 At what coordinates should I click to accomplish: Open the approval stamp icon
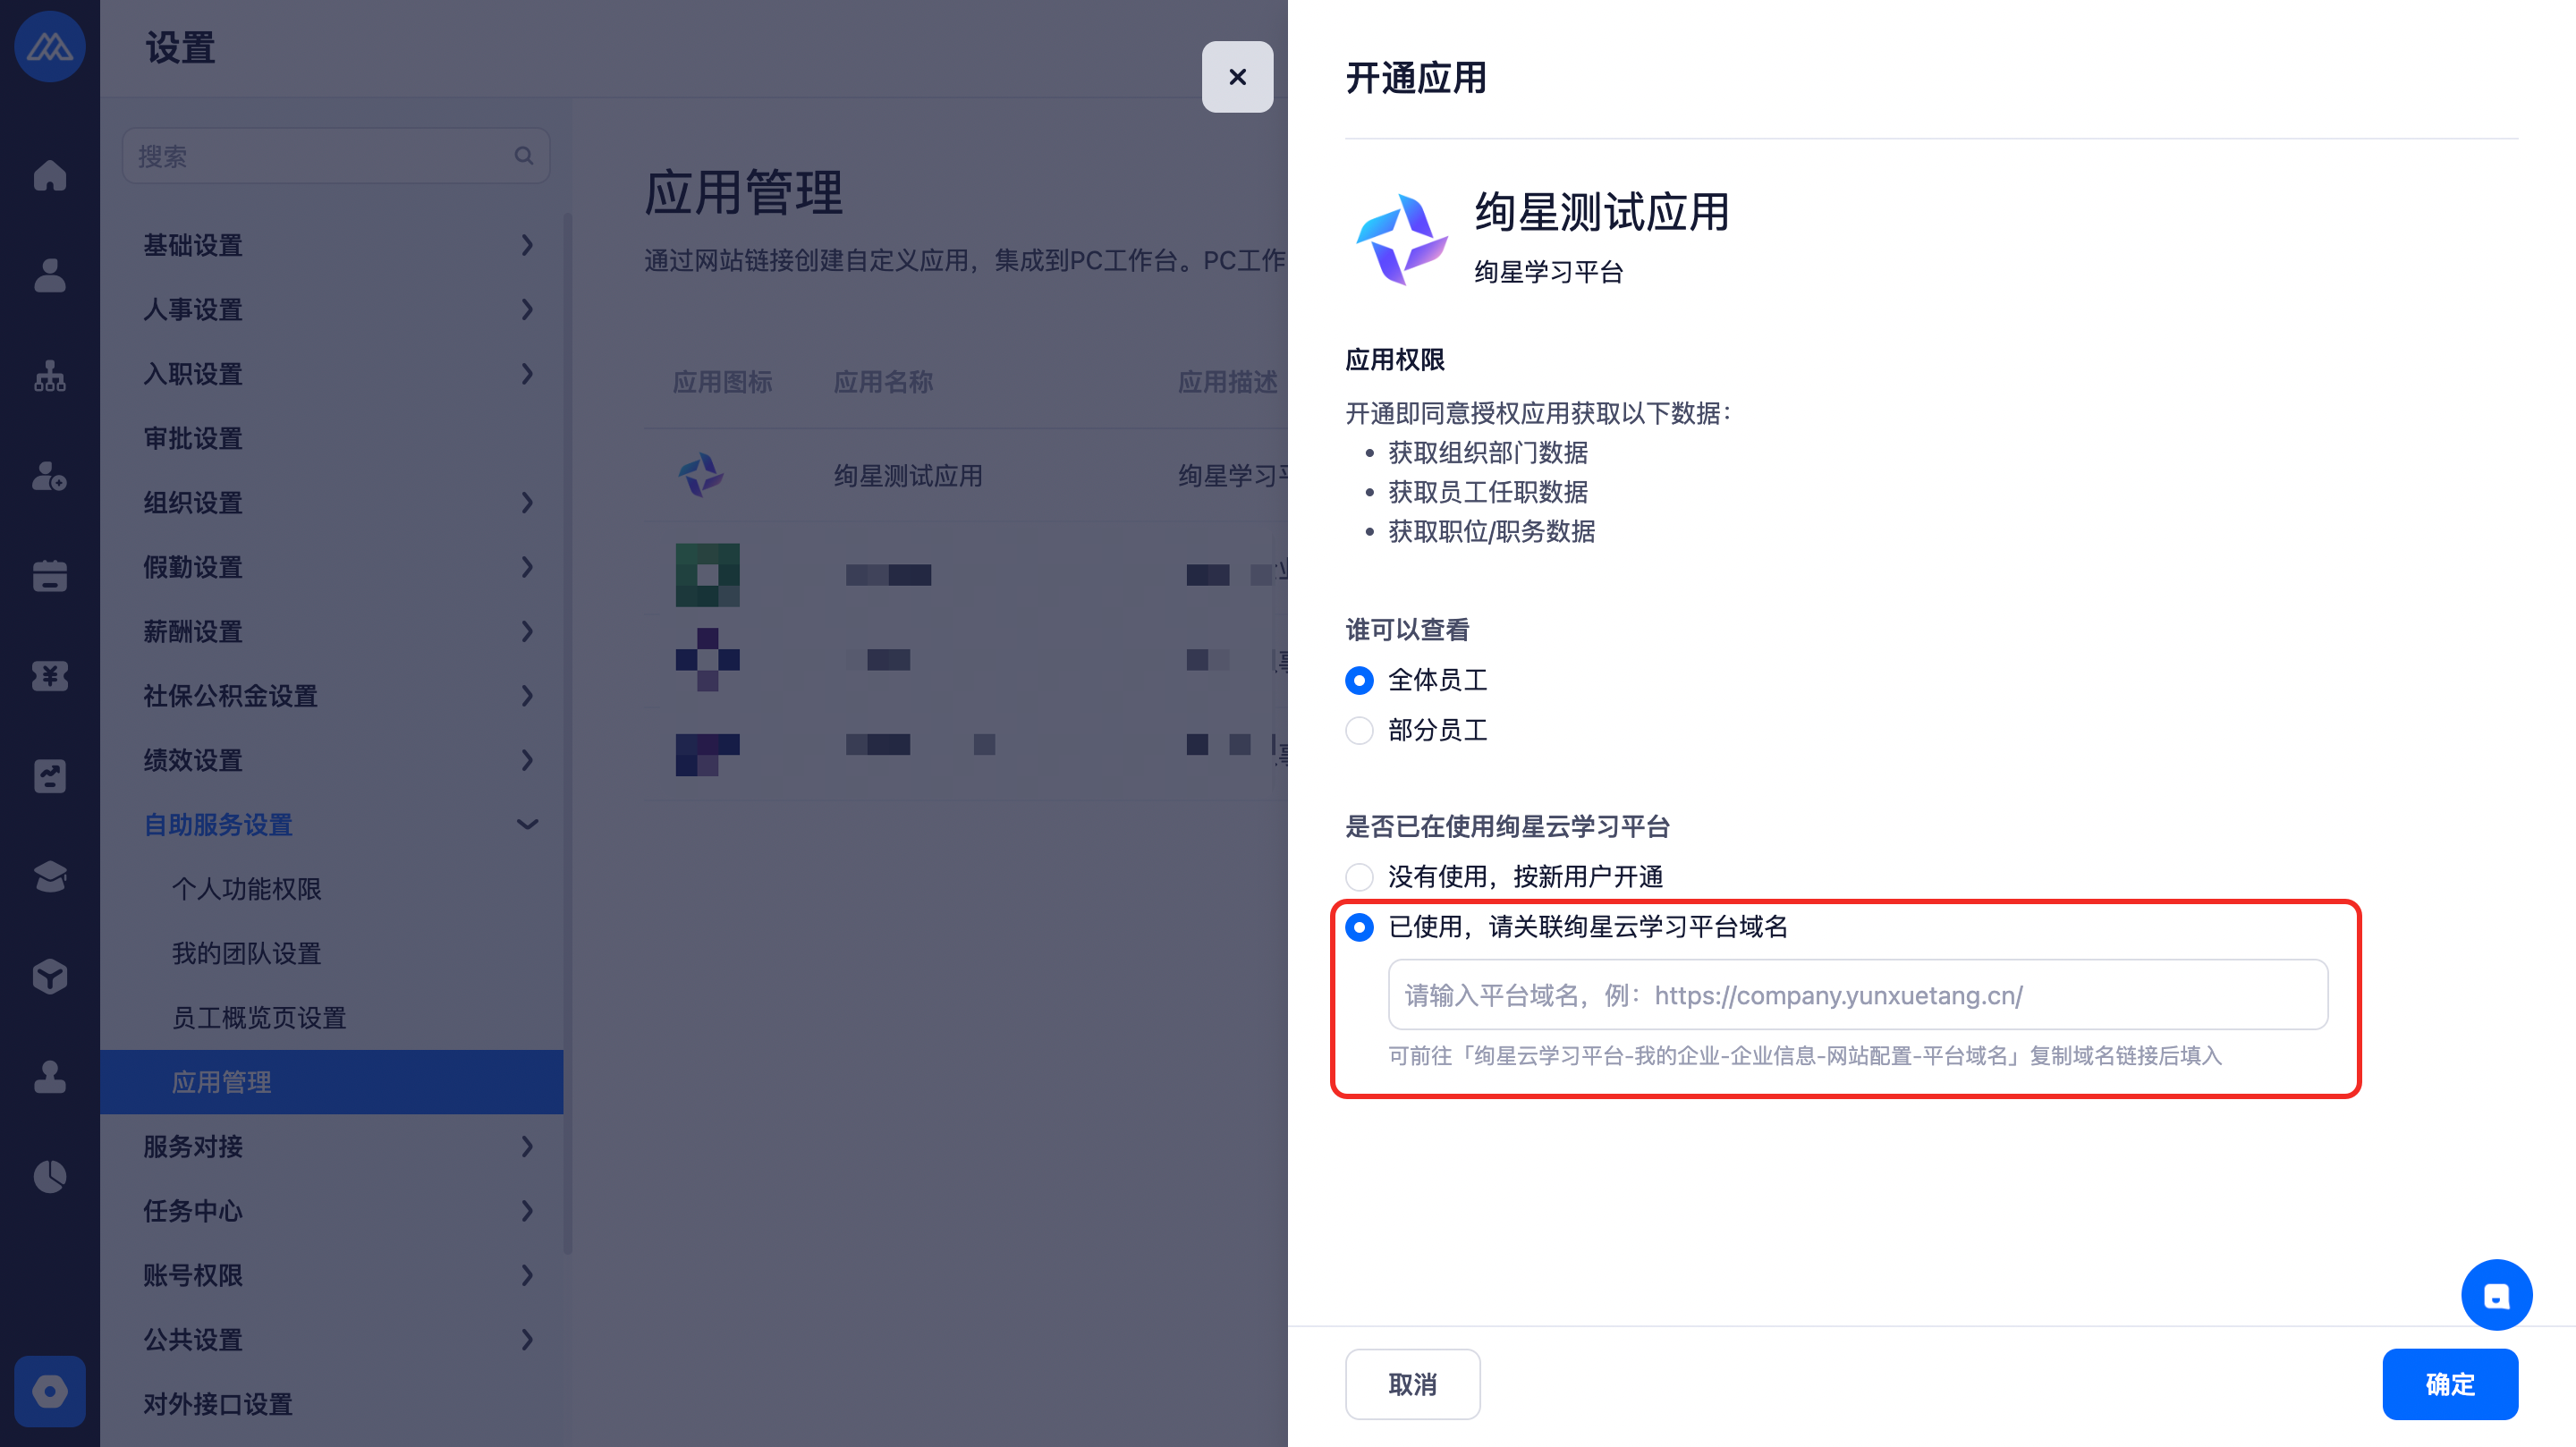50,1077
